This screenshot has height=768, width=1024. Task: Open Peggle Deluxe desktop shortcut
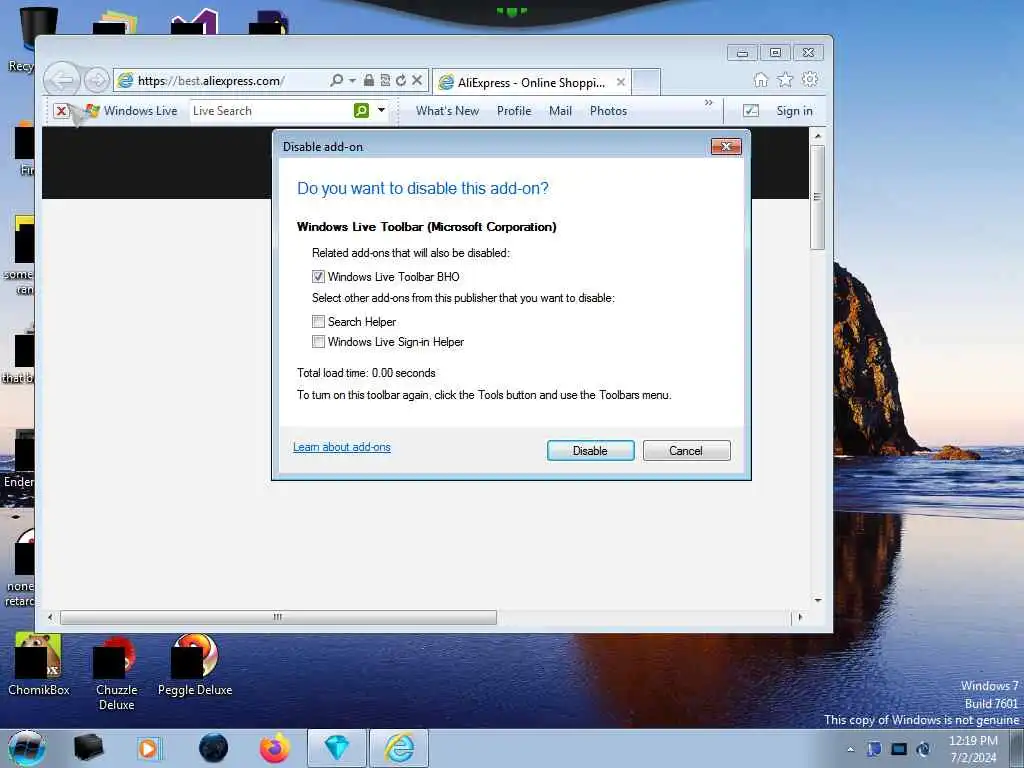195,665
